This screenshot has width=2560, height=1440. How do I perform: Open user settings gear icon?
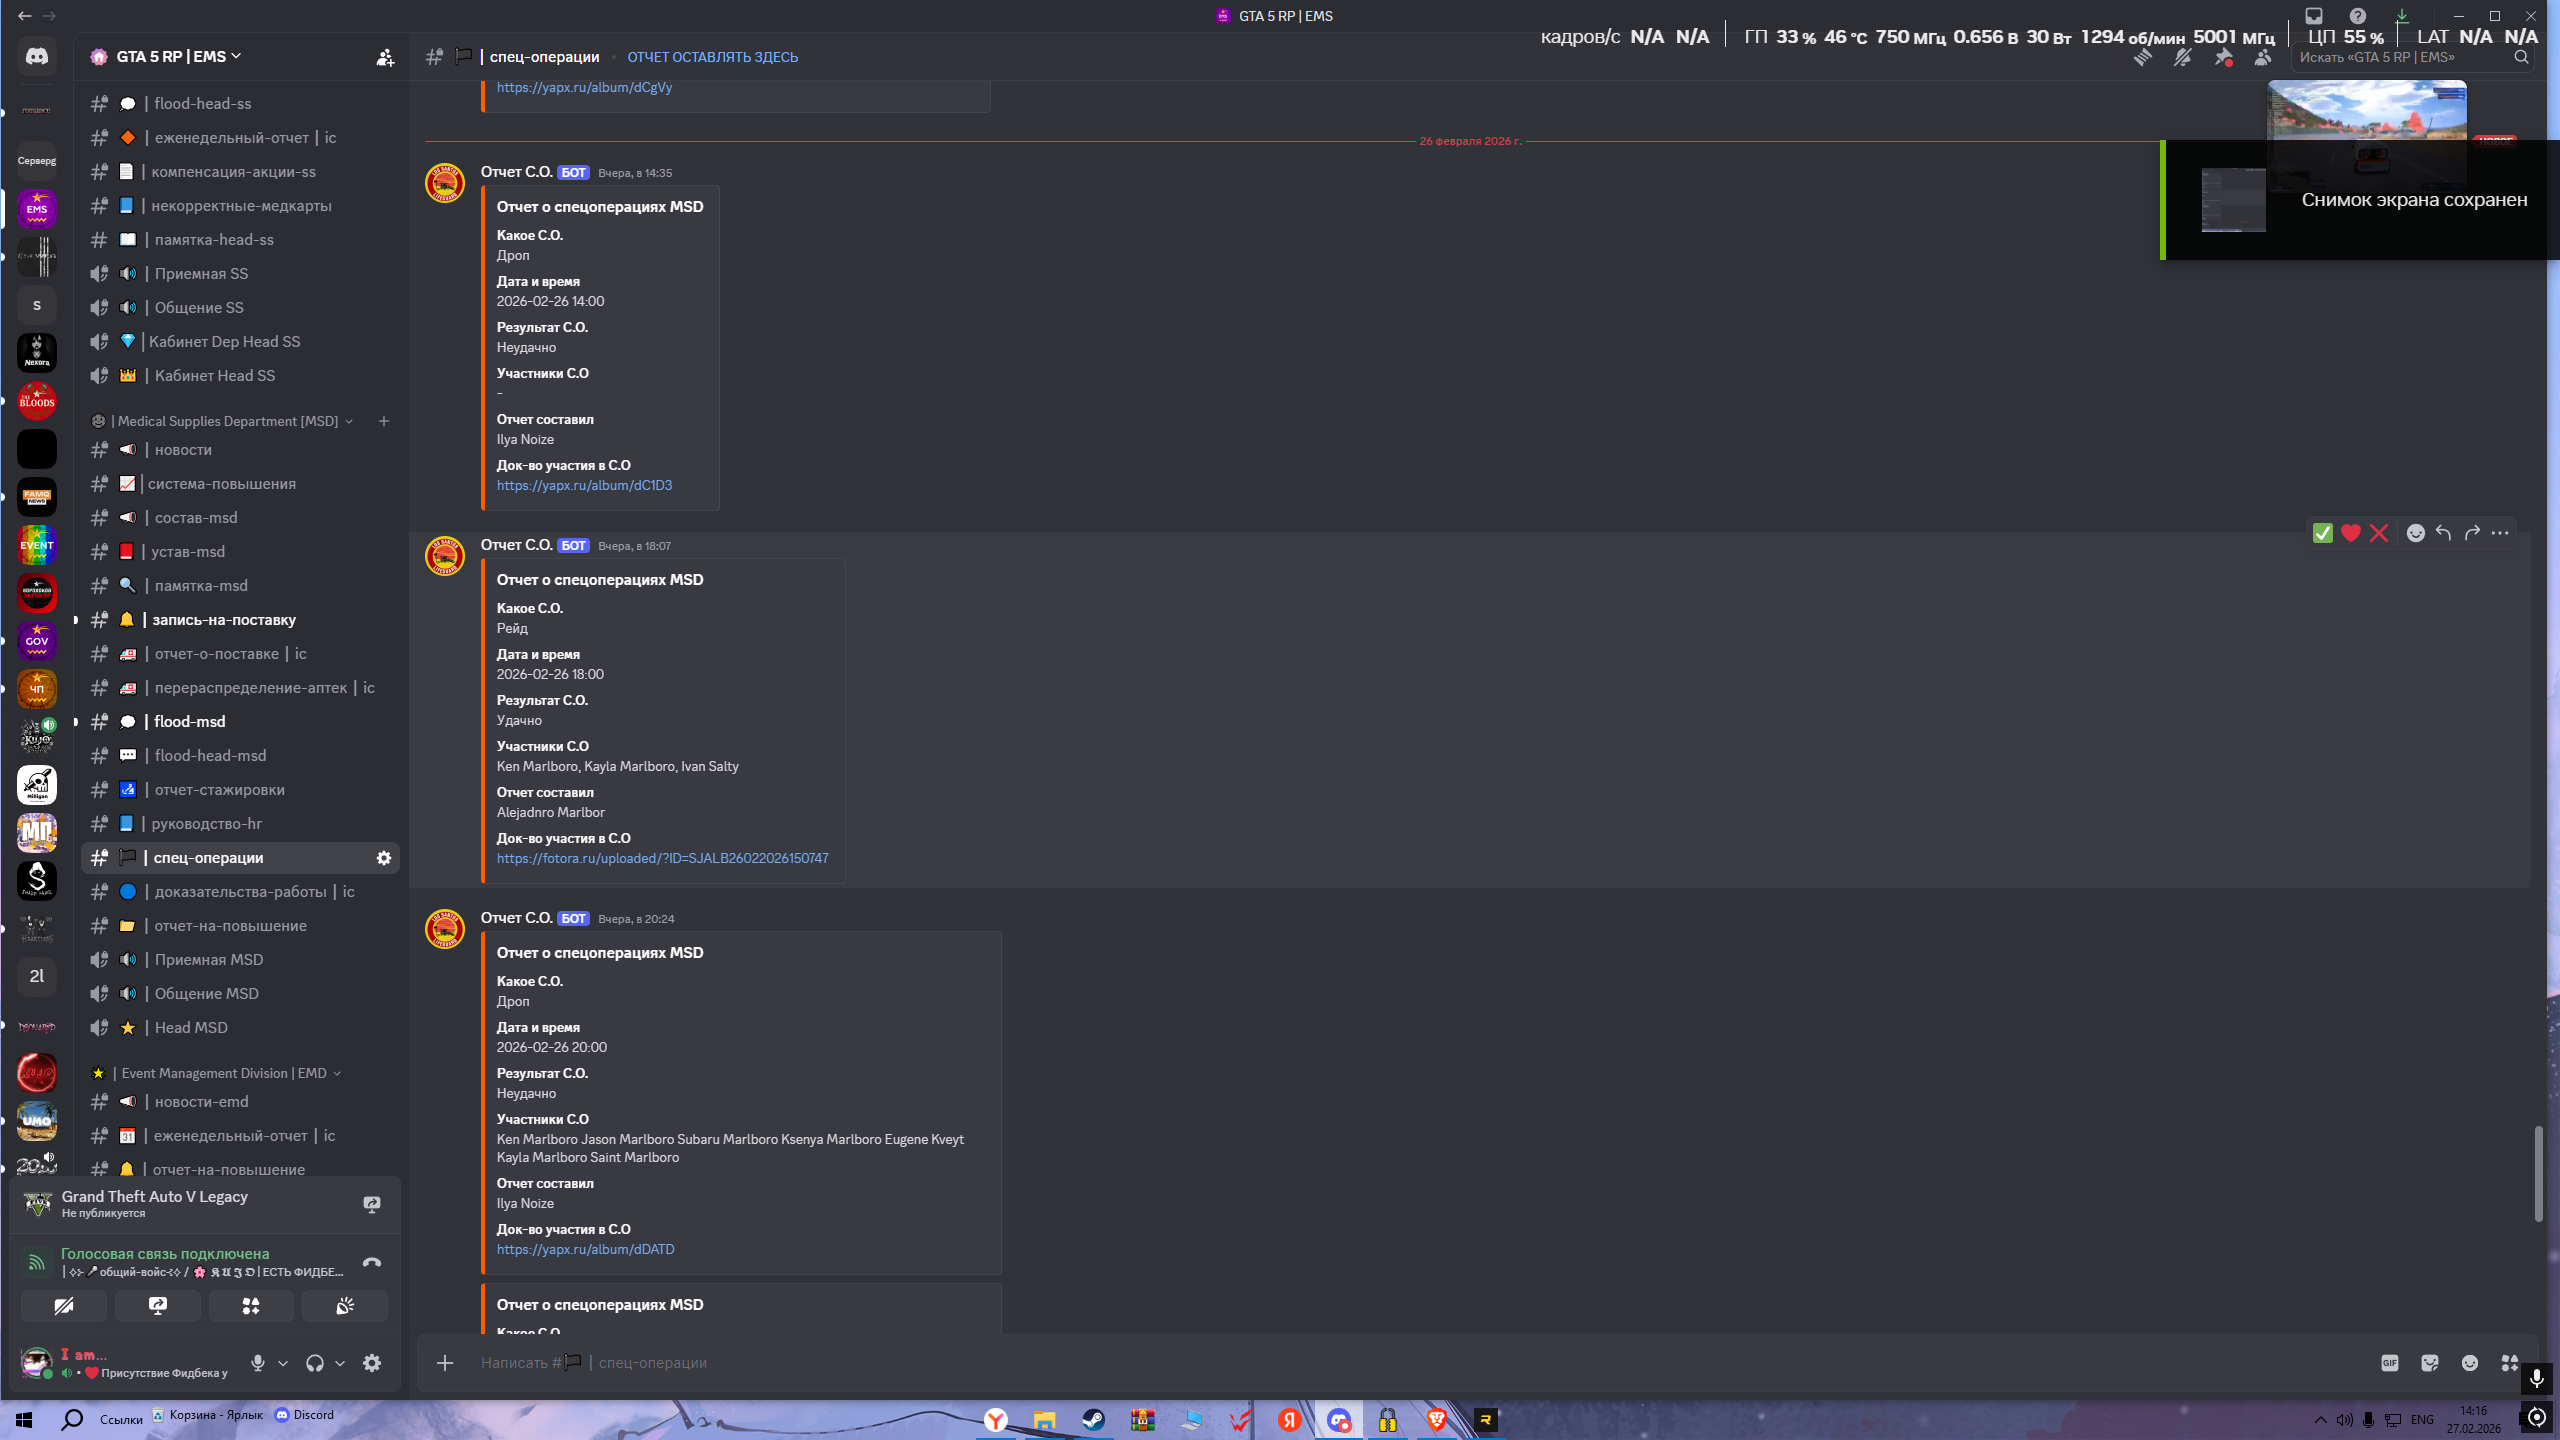tap(372, 1363)
